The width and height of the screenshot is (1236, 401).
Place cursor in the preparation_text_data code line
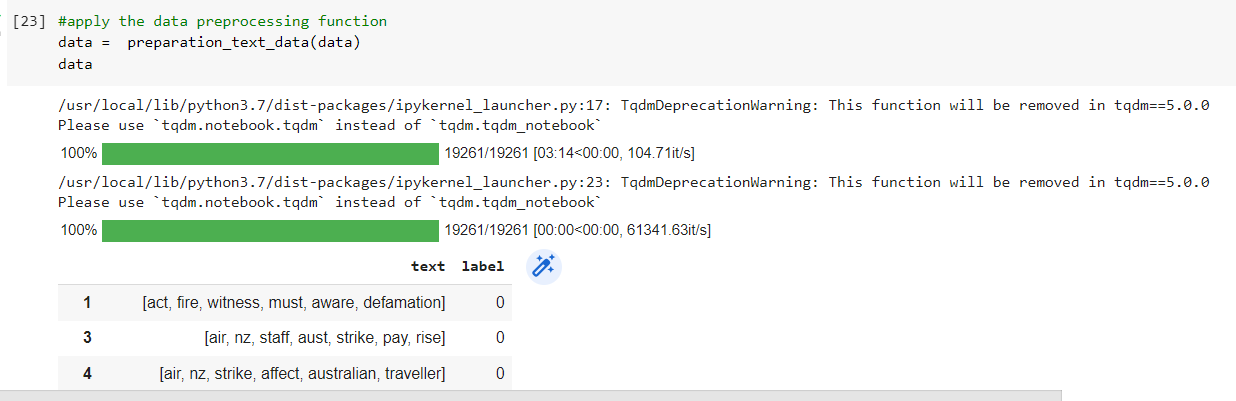click(x=243, y=42)
